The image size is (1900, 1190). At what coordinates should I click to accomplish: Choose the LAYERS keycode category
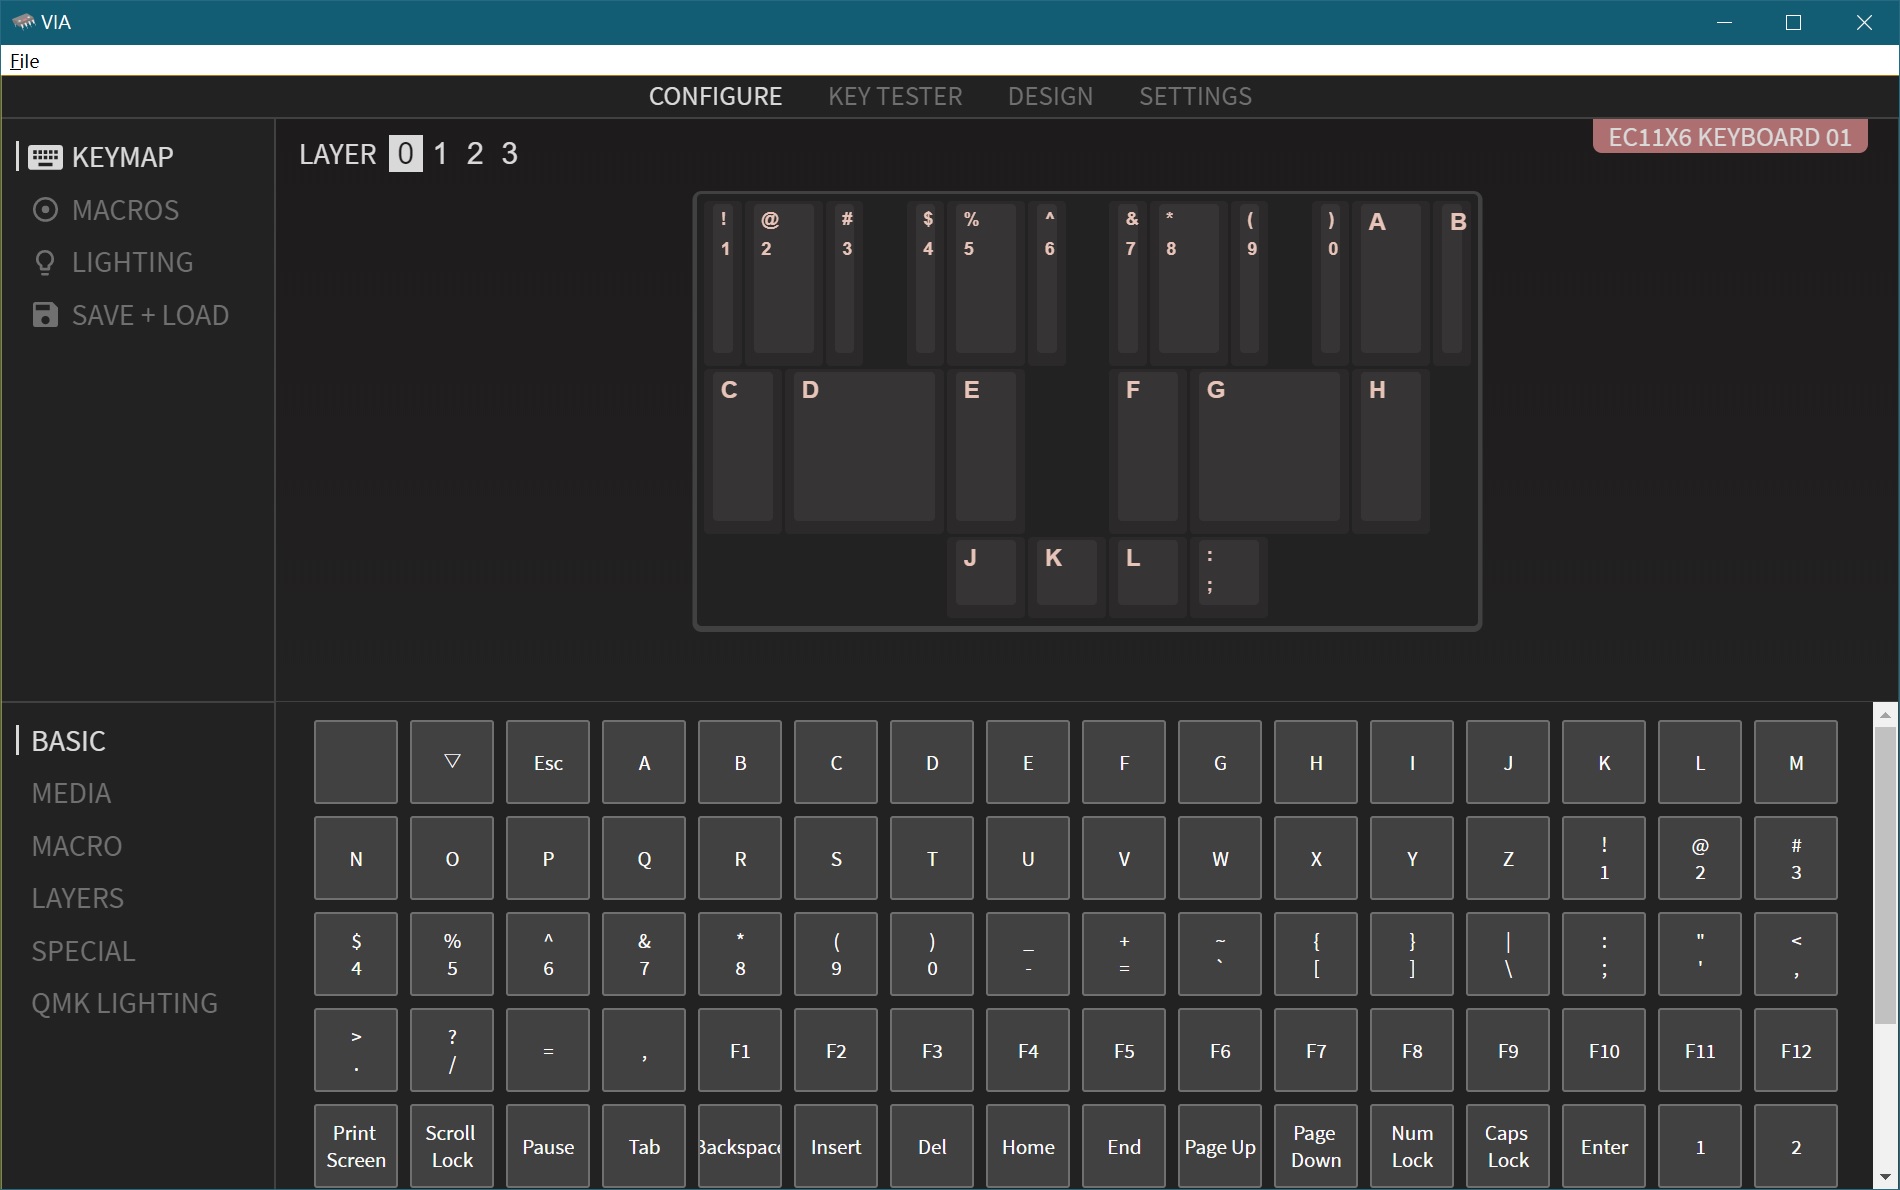tap(78, 898)
